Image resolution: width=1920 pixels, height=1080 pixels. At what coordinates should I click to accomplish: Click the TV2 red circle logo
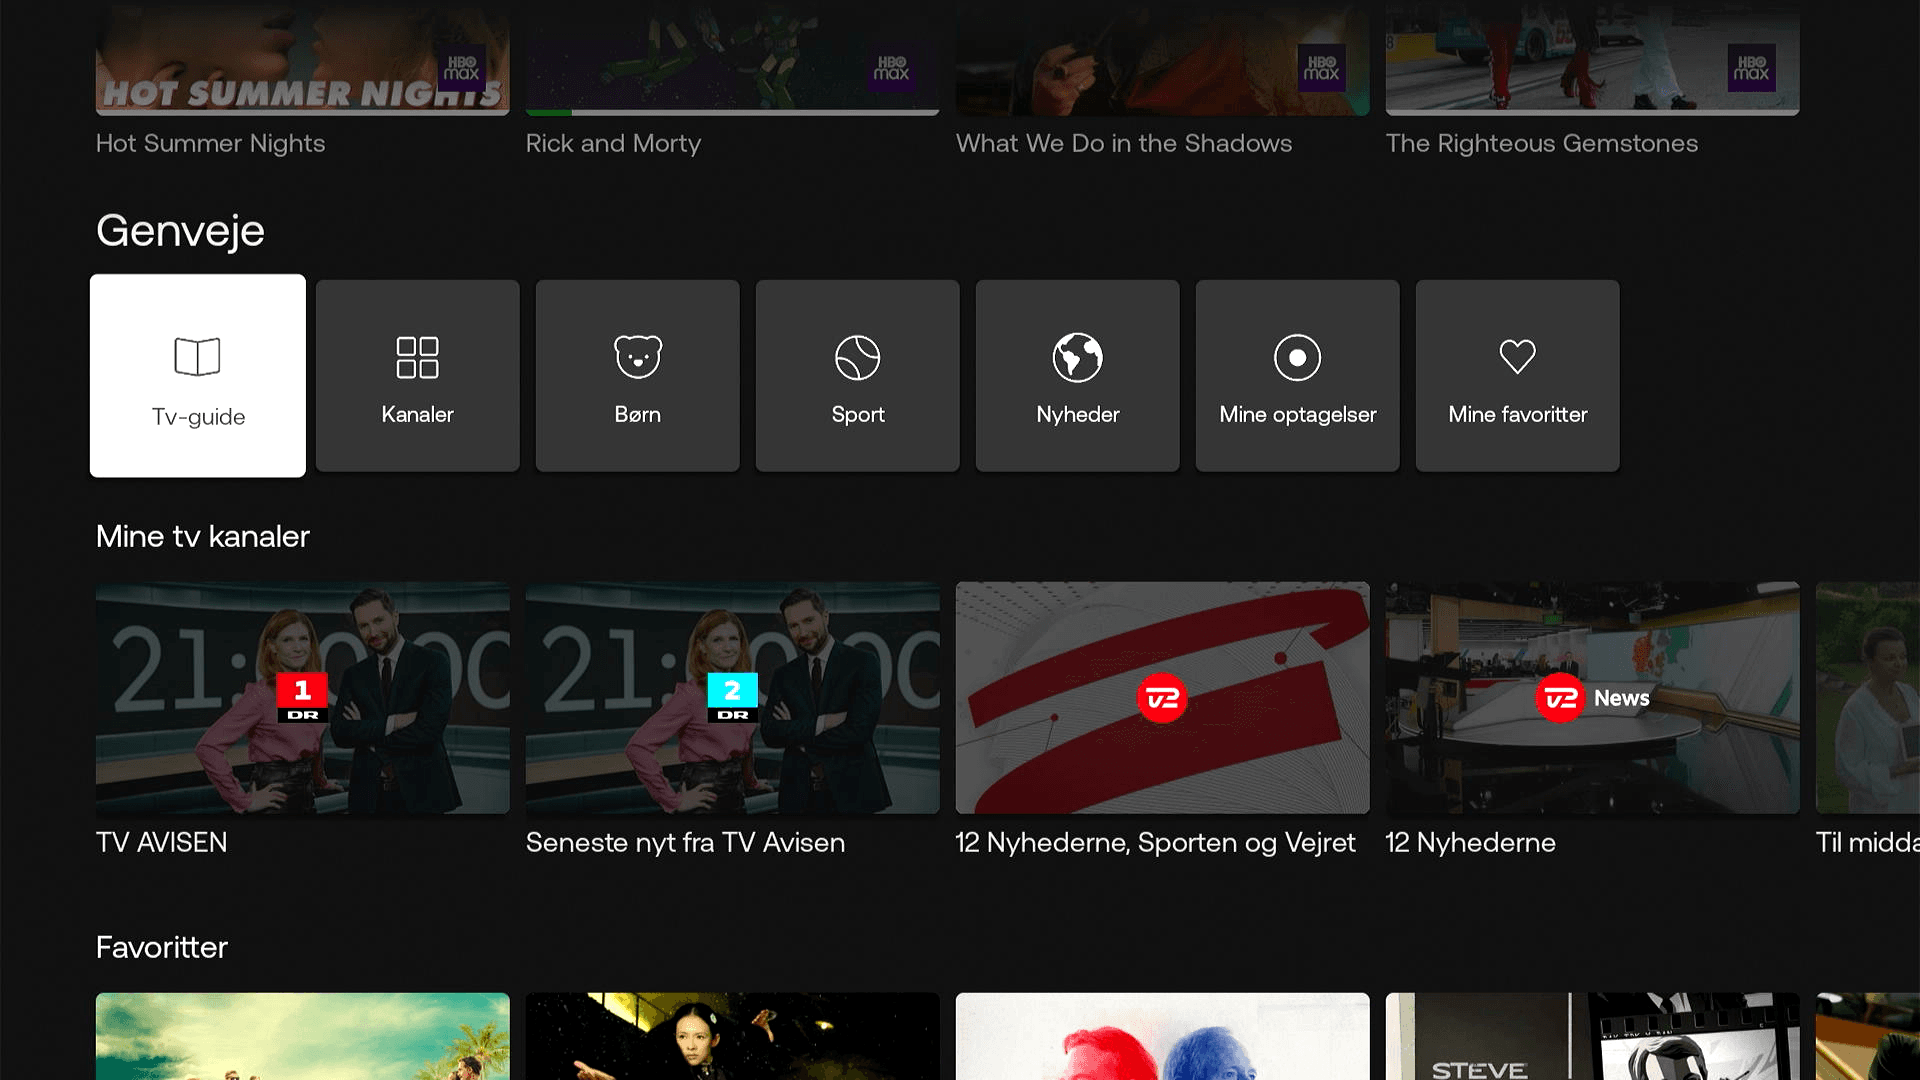point(1162,698)
